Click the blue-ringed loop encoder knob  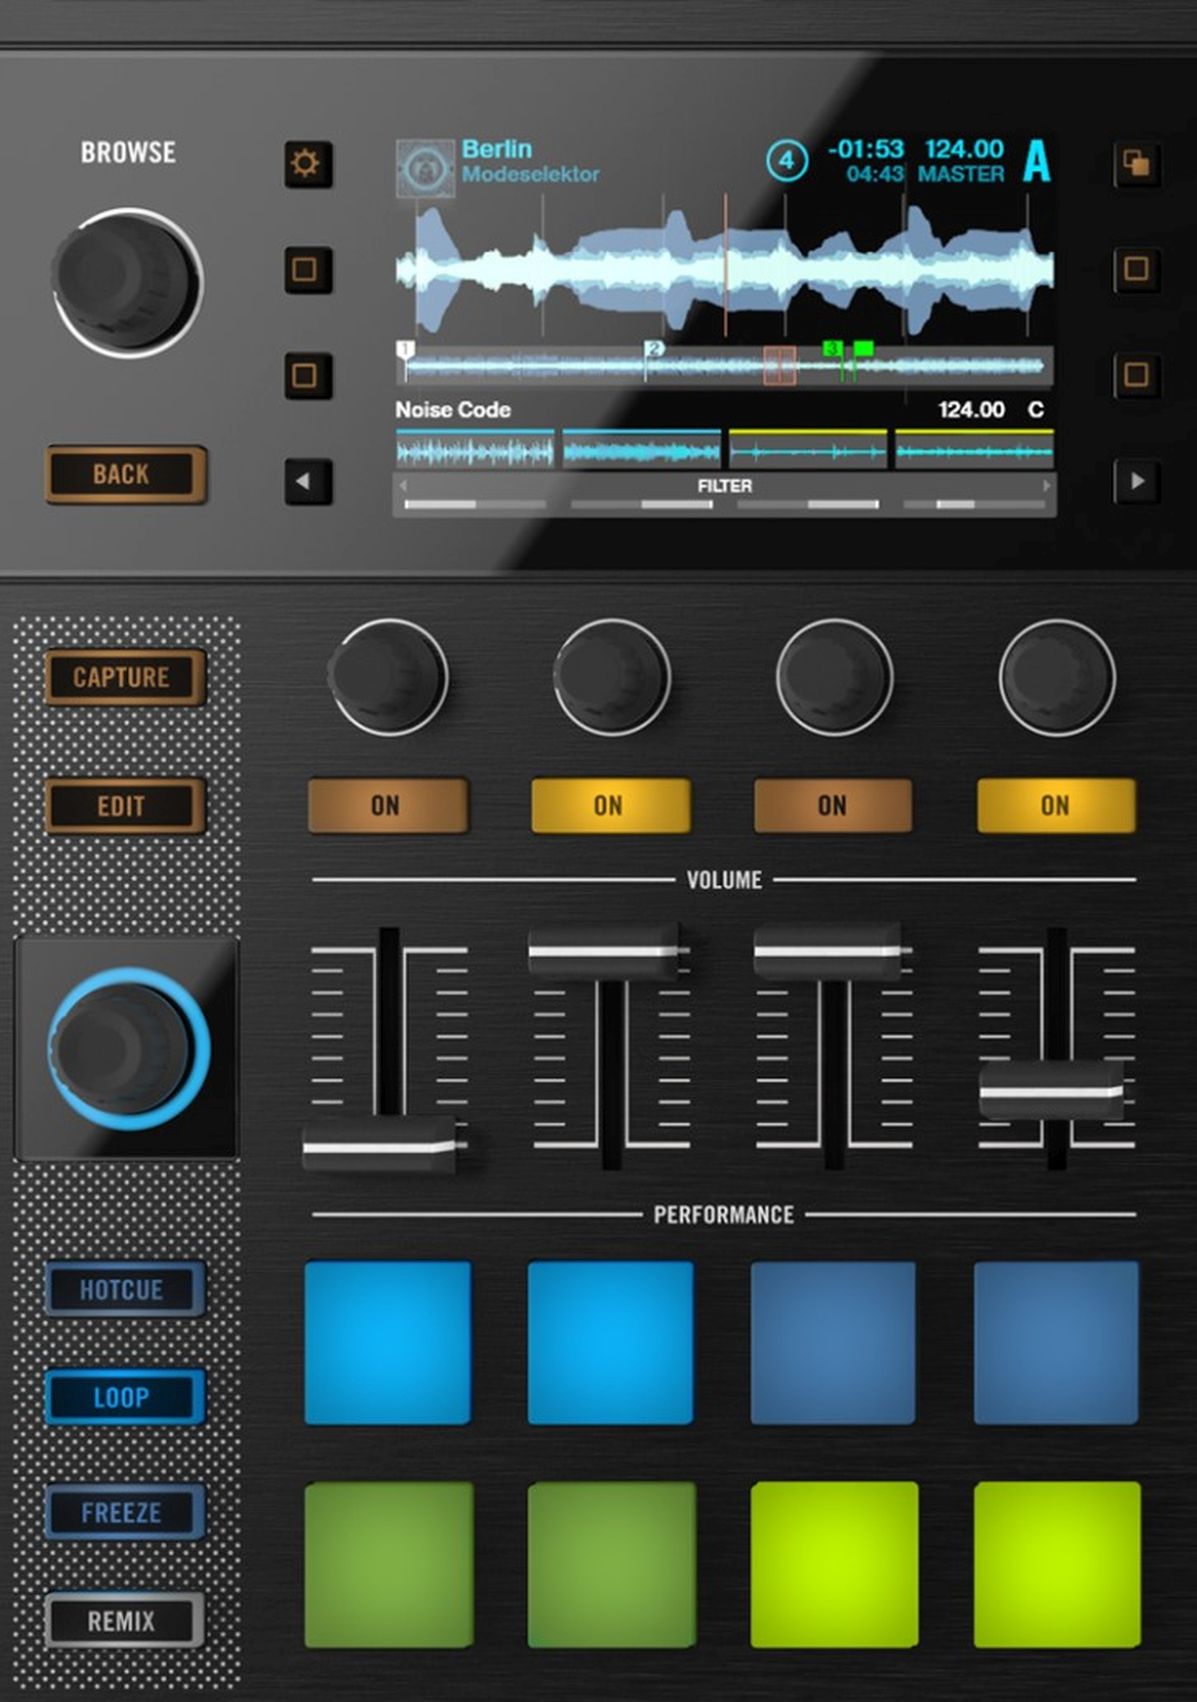(x=127, y=1048)
